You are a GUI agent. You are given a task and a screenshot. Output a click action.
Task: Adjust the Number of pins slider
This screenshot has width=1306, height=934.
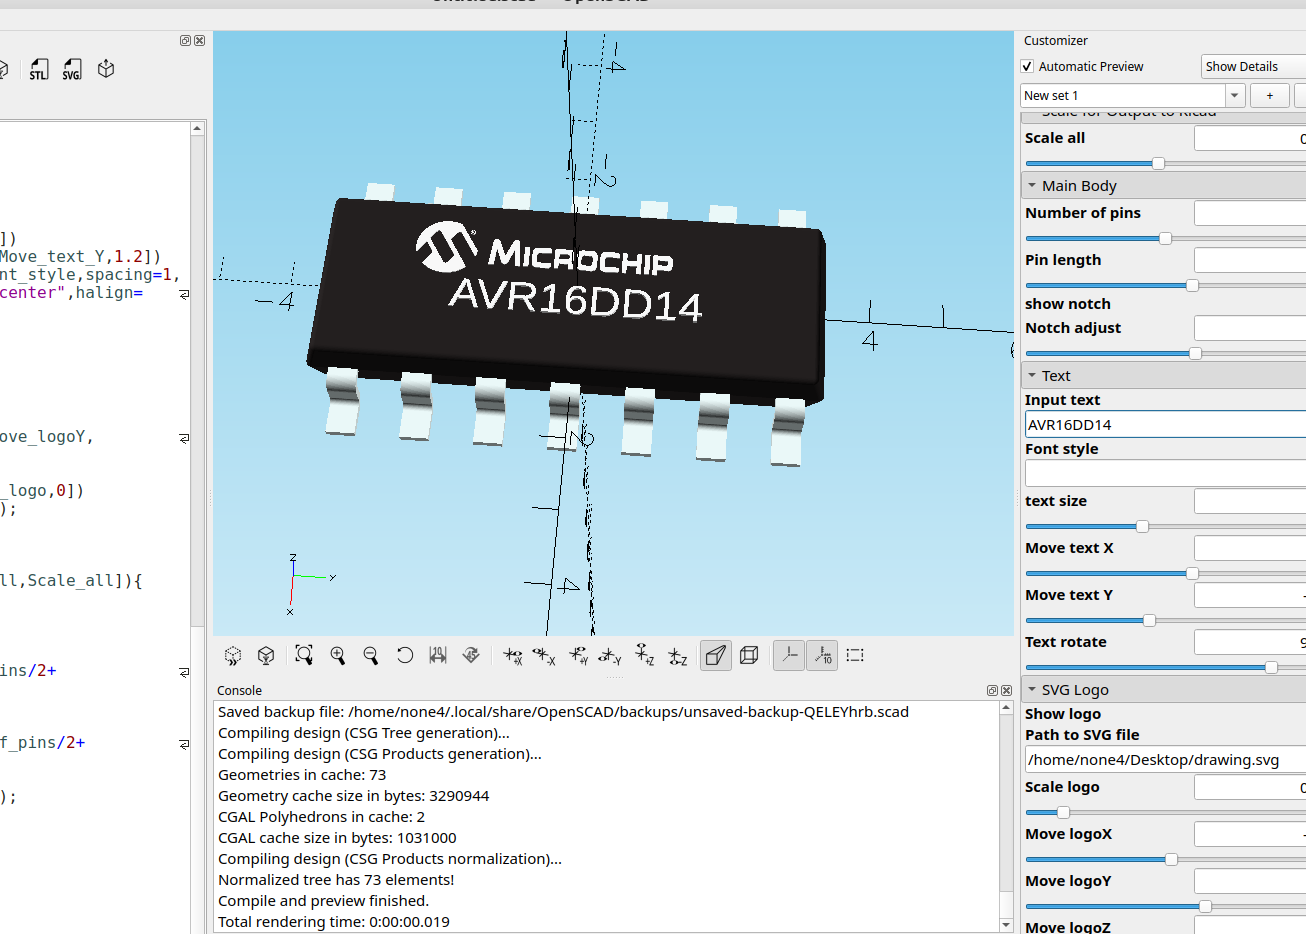(x=1165, y=238)
